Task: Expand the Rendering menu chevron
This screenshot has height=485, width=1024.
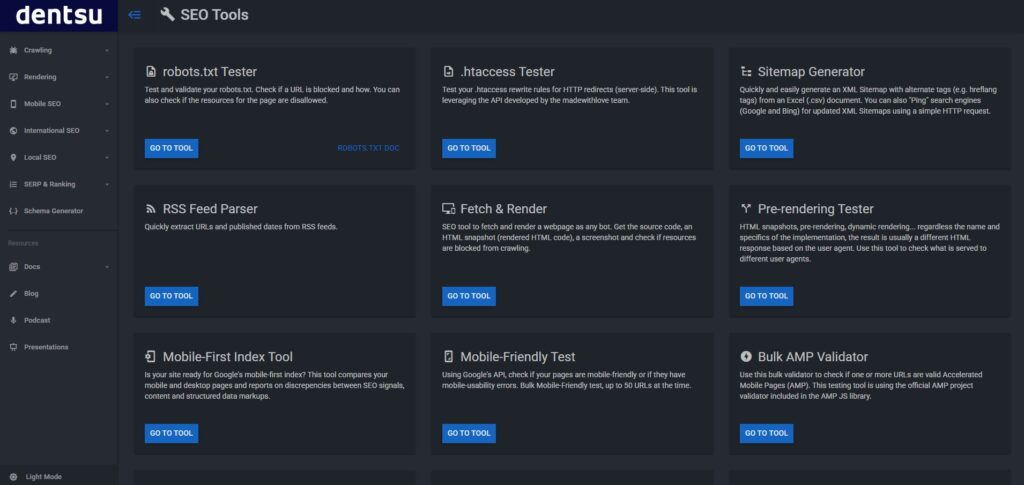Action: tap(107, 77)
